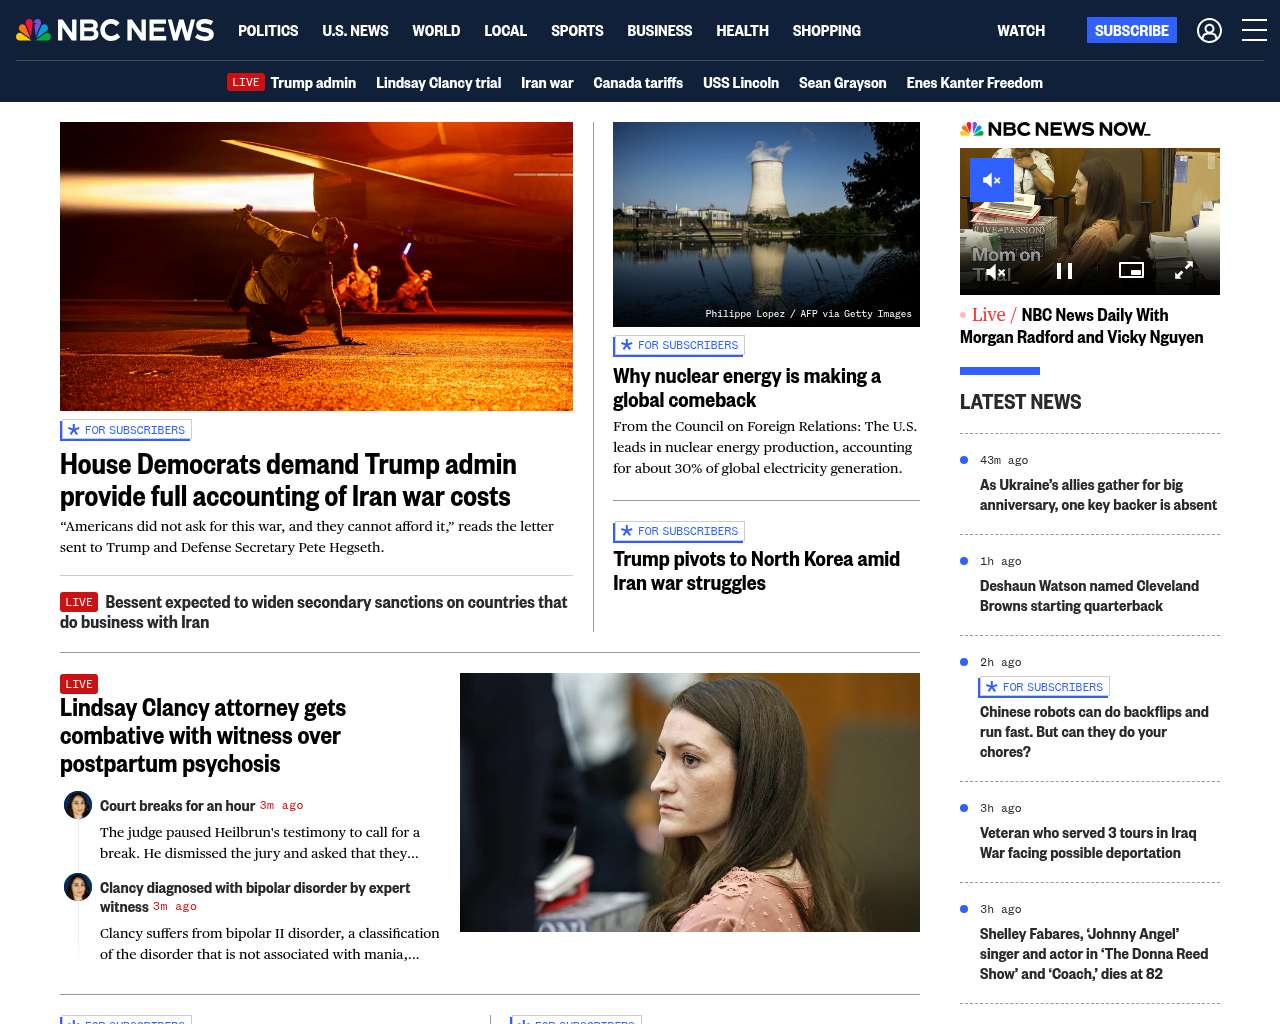Open the aircraft carrier deck crew photo

tap(316, 266)
